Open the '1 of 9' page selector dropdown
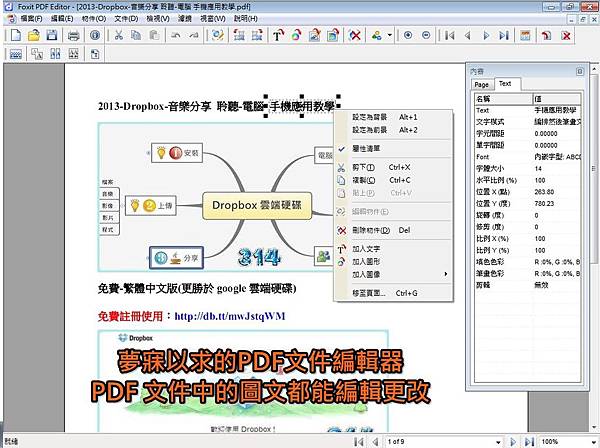 tap(498, 442)
